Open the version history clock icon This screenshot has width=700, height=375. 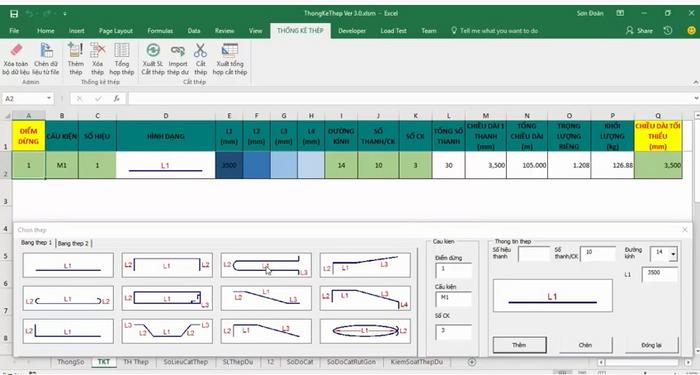tap(668, 31)
